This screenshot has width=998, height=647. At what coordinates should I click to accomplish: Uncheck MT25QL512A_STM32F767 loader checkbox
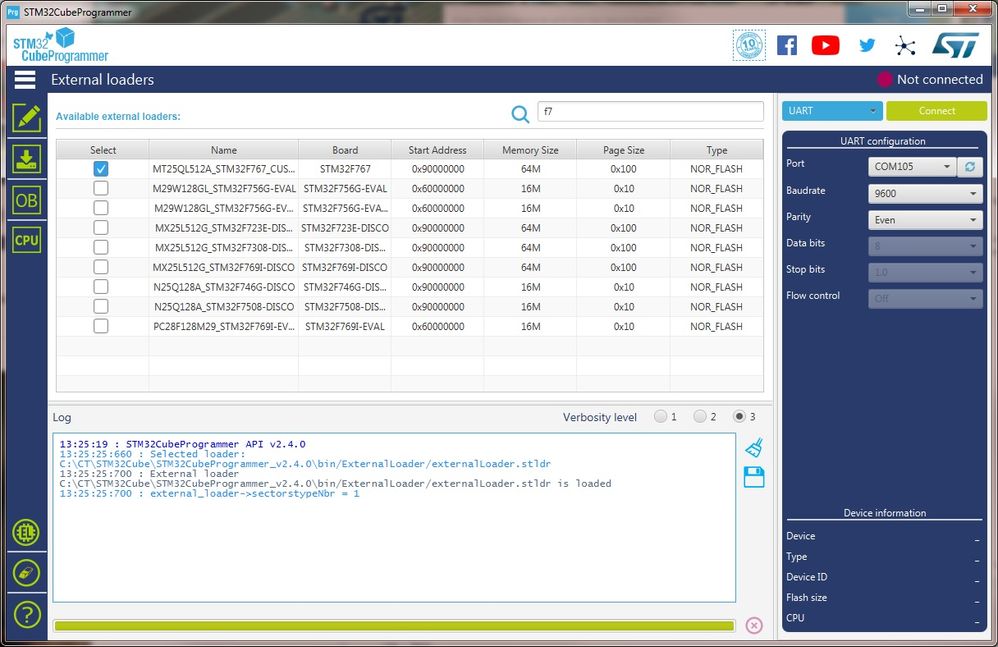(101, 169)
